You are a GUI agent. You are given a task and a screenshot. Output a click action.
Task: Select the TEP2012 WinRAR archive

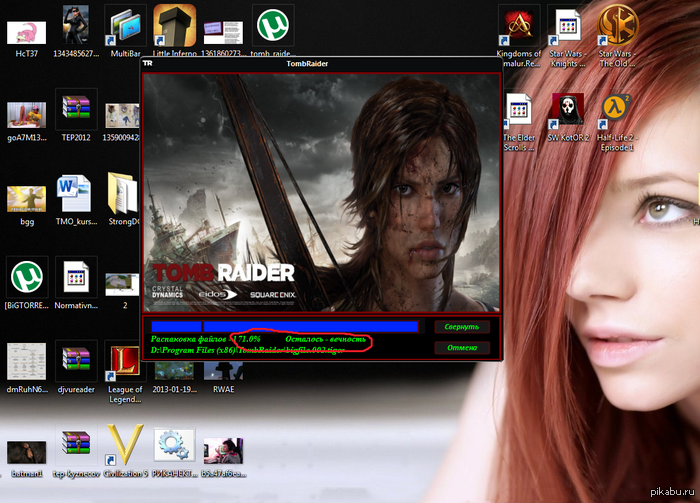[x=76, y=109]
